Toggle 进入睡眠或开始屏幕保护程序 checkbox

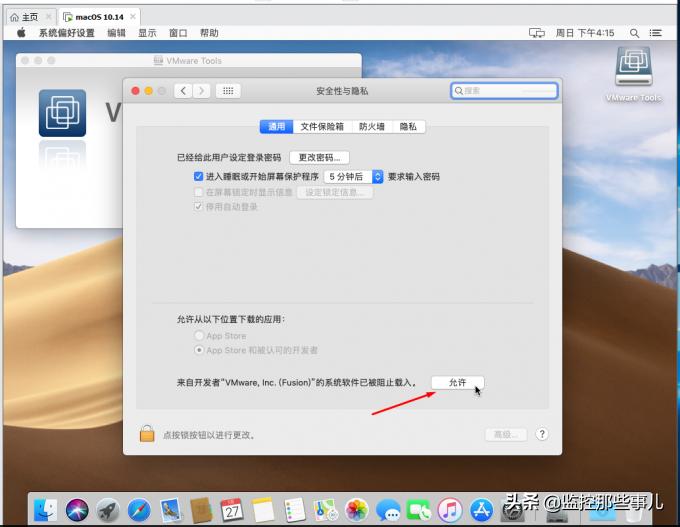198,176
